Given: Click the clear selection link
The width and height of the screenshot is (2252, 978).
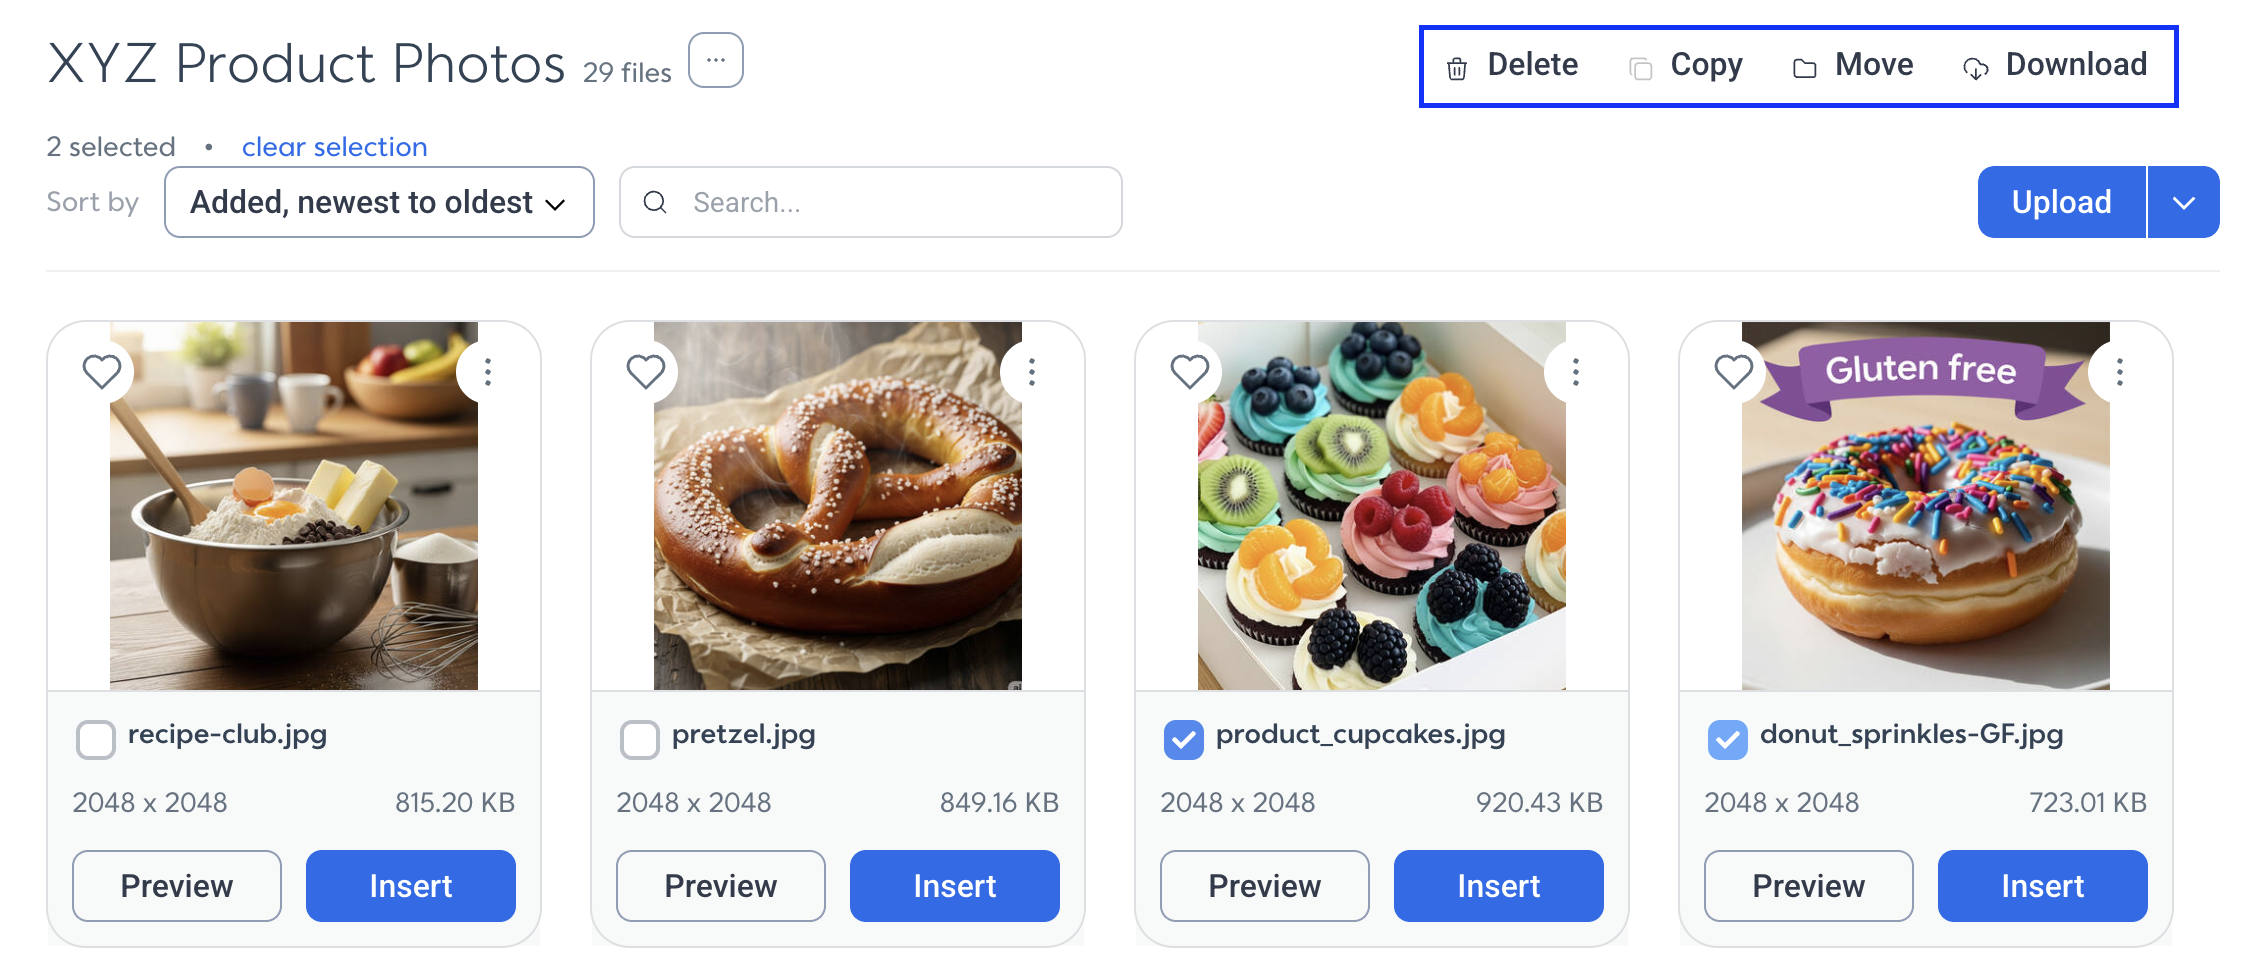Looking at the screenshot, I should click(x=335, y=147).
